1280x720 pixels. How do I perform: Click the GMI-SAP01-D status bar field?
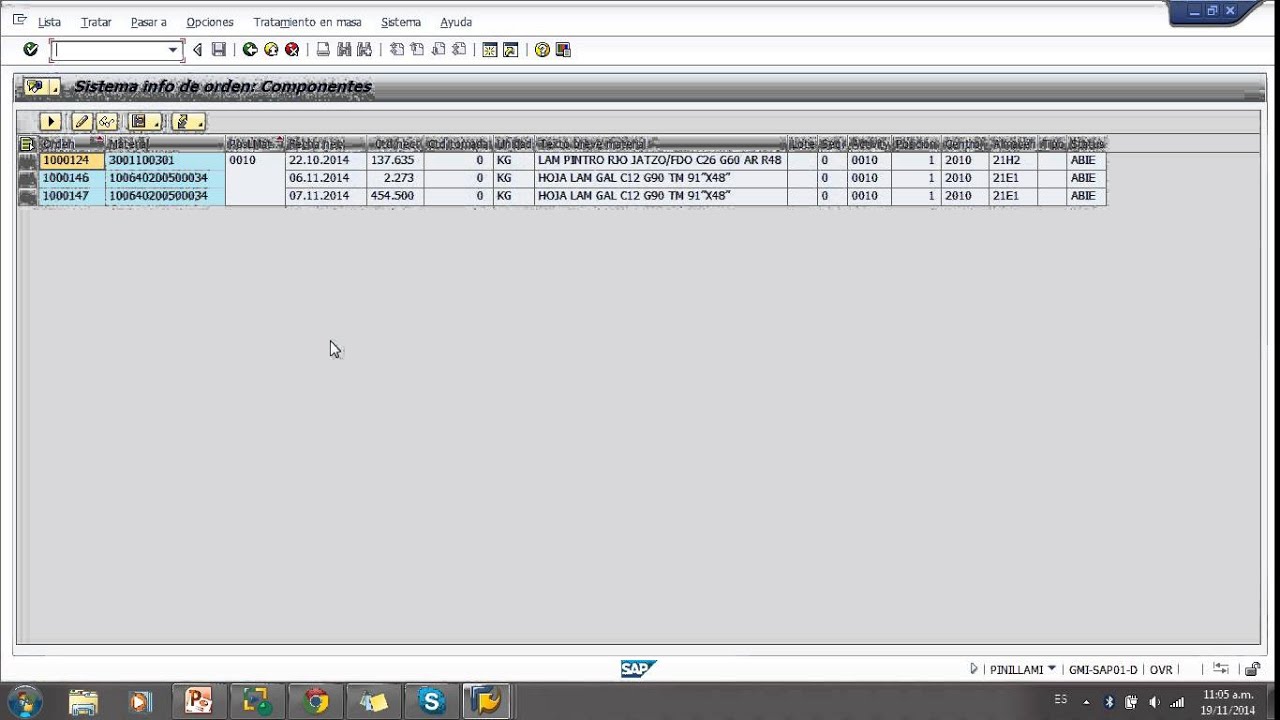point(1103,669)
